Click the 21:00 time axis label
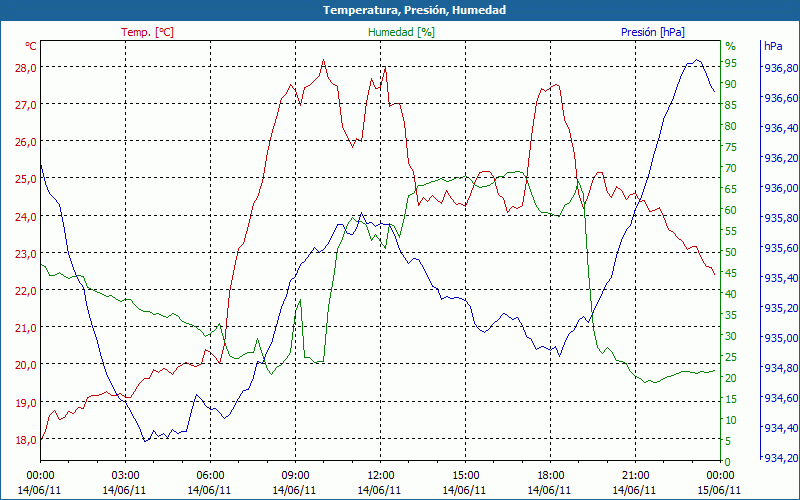Viewport: 800px width, 500px height. tap(636, 476)
